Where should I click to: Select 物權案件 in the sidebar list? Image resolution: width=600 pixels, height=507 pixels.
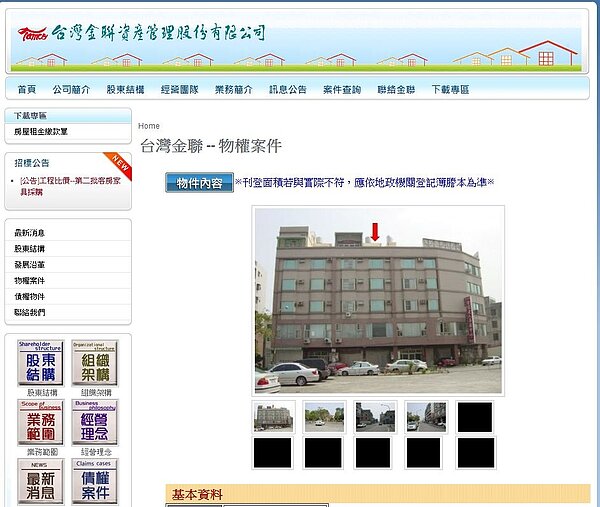(29, 280)
